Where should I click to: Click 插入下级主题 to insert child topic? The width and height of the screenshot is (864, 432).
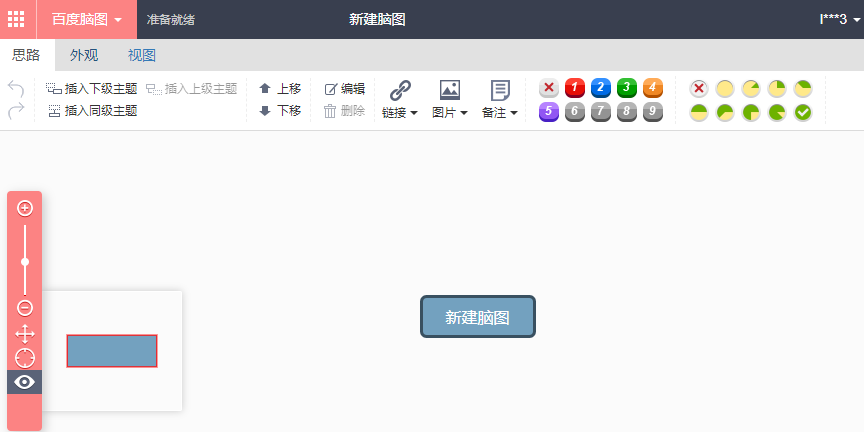(91, 88)
